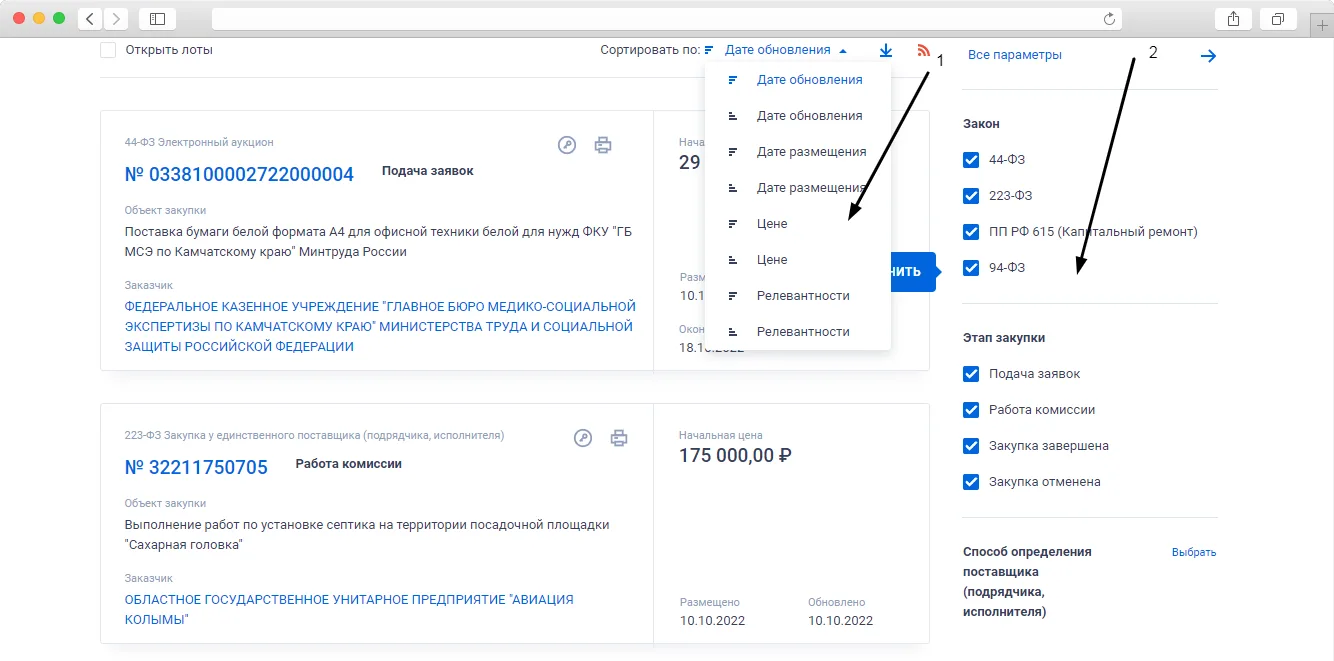Click Выбрать for Способ определения поставщика

(1194, 553)
